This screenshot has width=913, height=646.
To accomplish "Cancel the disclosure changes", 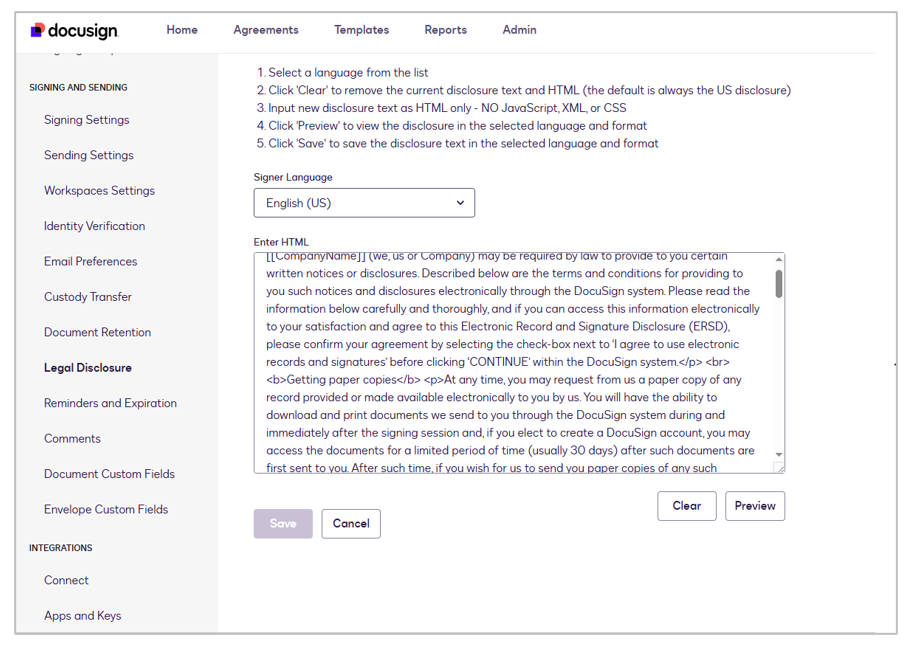I will (x=351, y=524).
